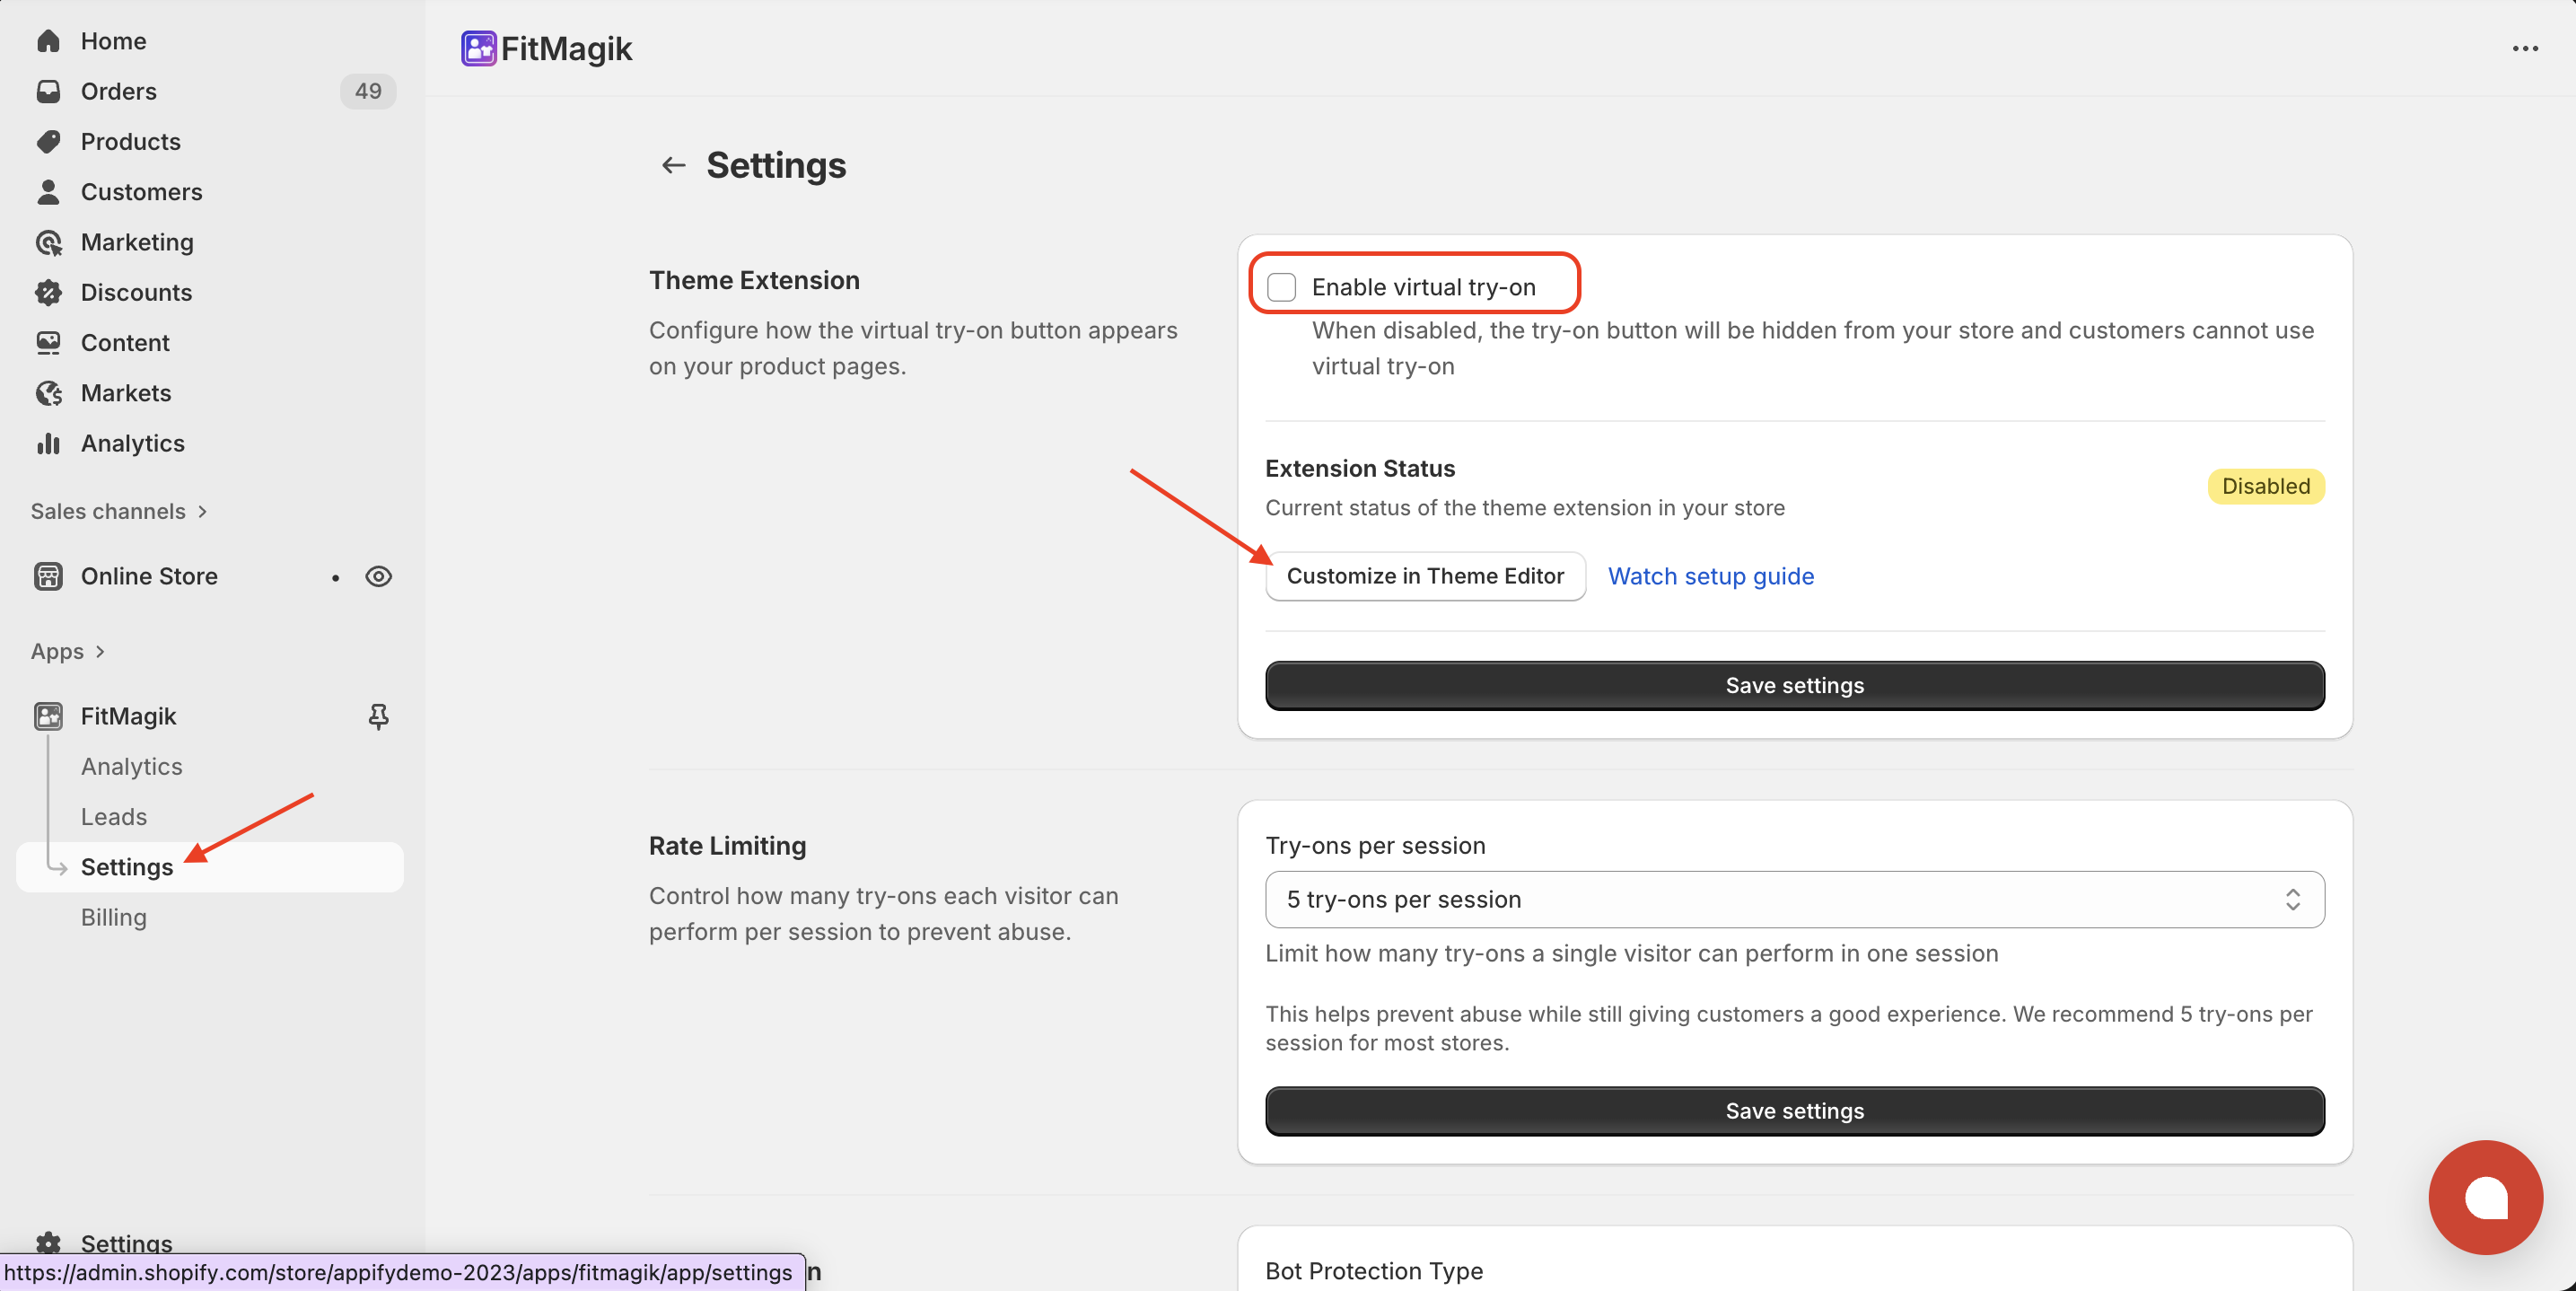The width and height of the screenshot is (2576, 1291).
Task: Click the Products tag icon
Action: click(x=48, y=141)
